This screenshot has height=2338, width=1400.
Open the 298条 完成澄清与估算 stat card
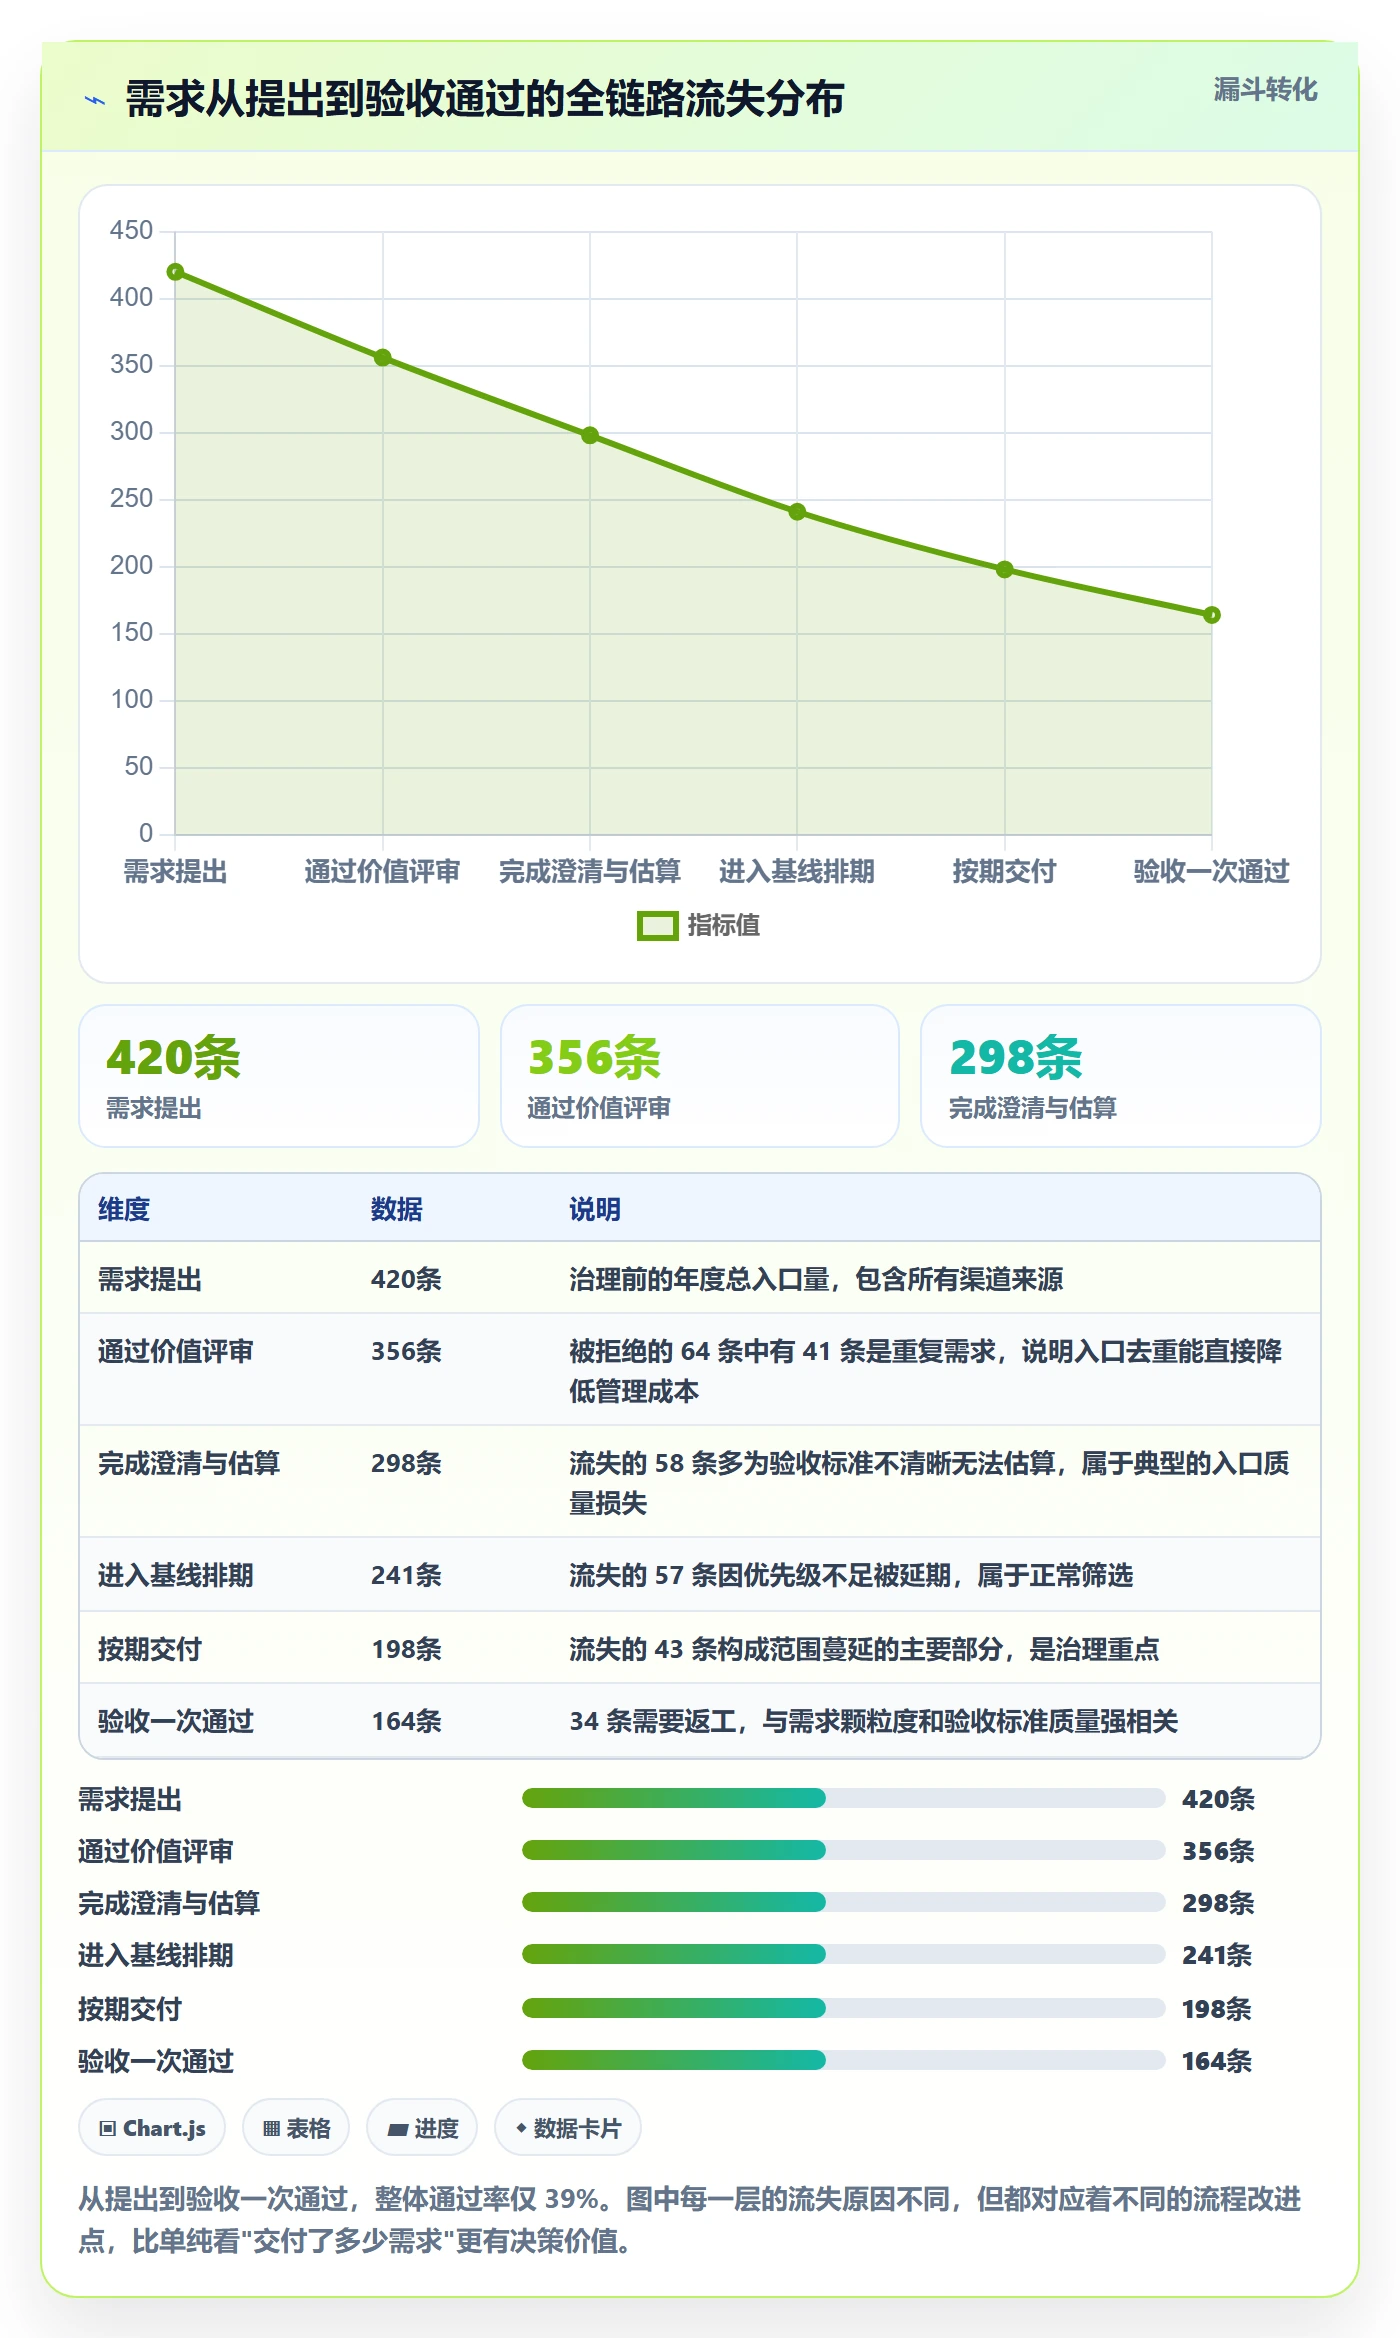coord(1121,1076)
